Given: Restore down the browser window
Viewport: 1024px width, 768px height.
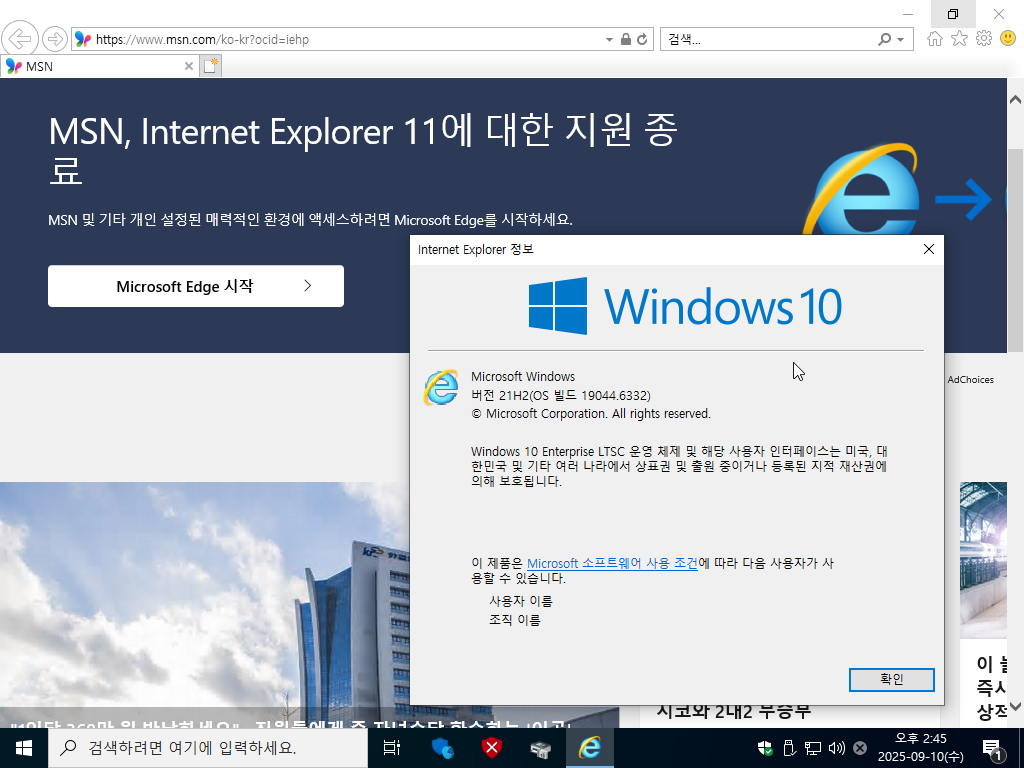Looking at the screenshot, I should click(953, 14).
